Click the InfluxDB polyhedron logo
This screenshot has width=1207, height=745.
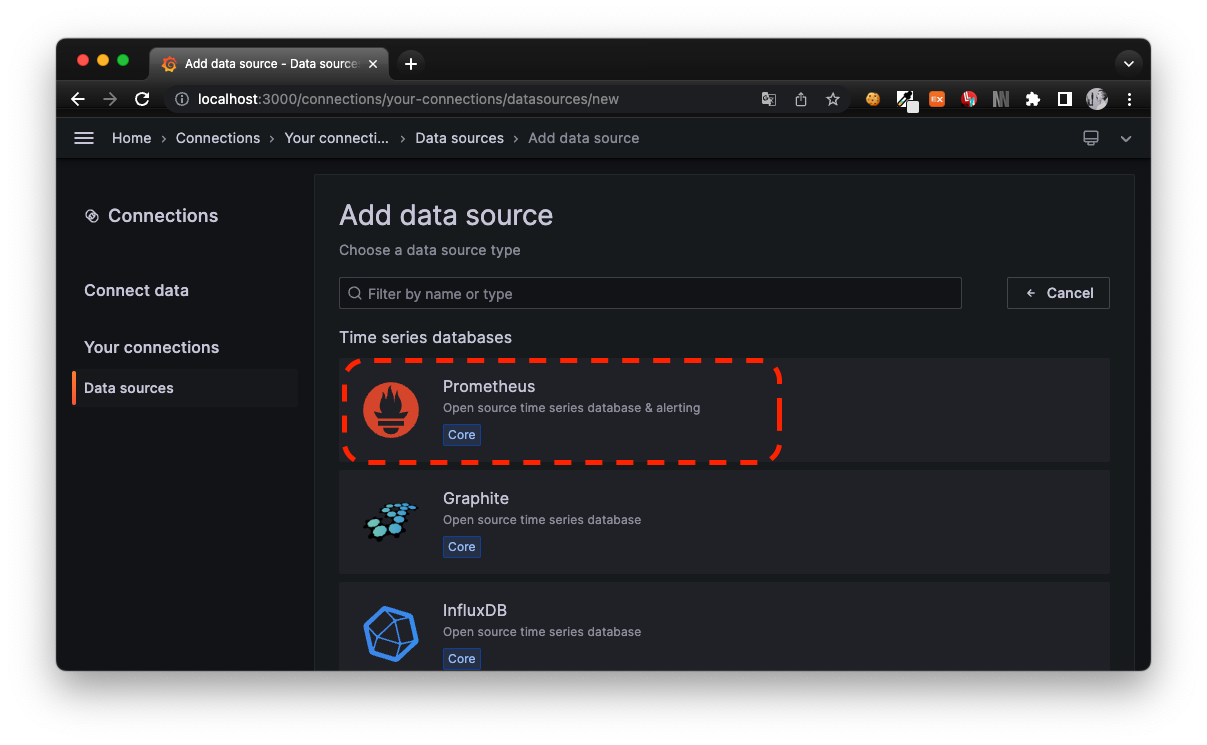[x=391, y=634]
